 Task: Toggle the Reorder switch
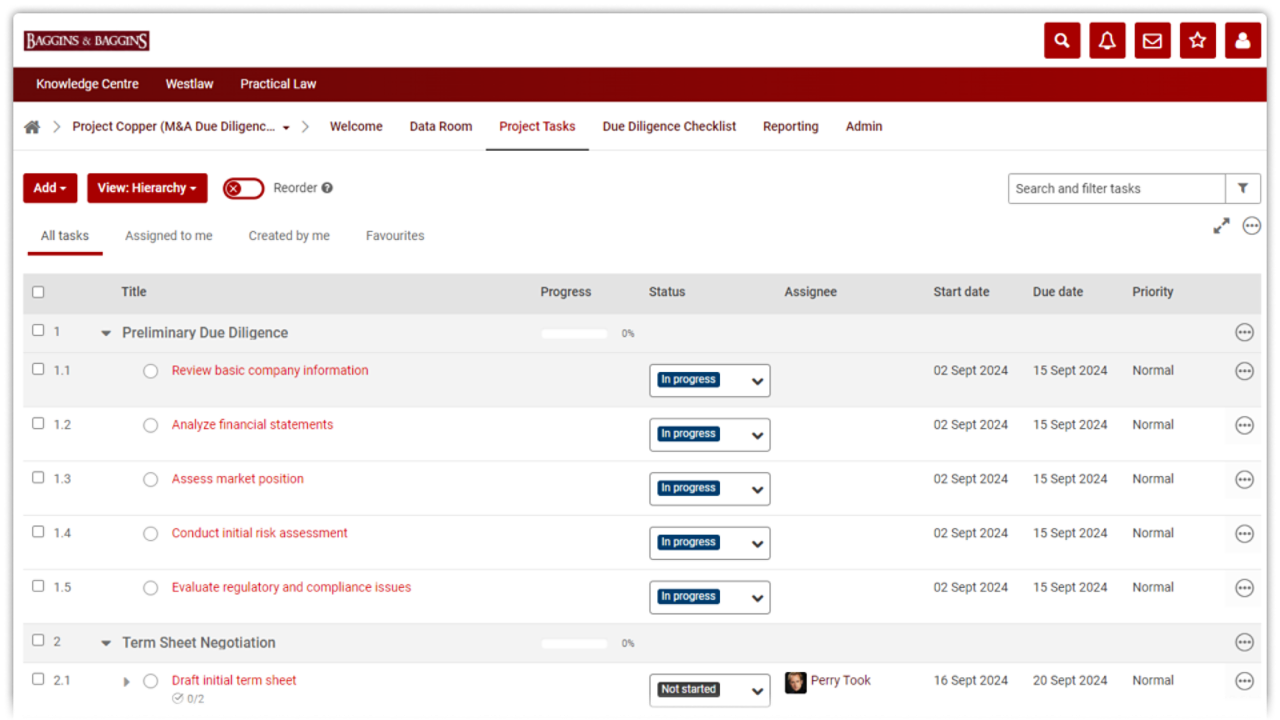click(243, 188)
